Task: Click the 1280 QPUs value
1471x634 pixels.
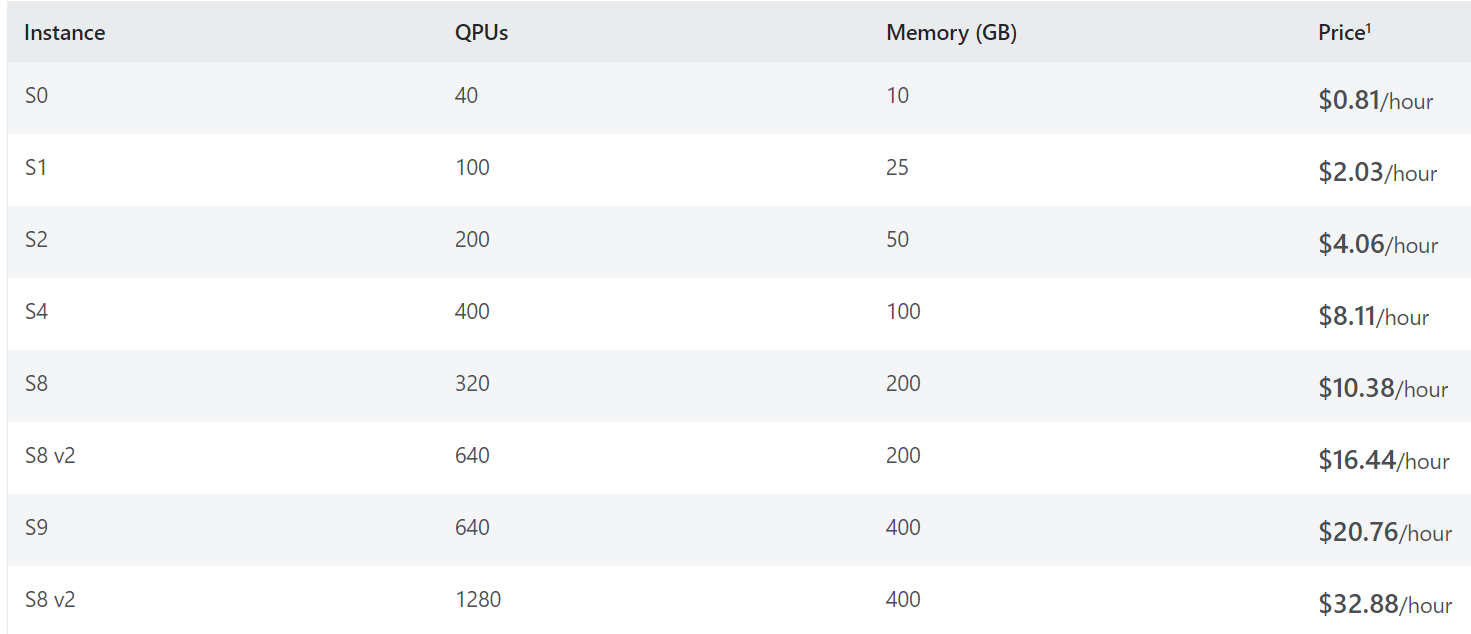Action: 478,600
